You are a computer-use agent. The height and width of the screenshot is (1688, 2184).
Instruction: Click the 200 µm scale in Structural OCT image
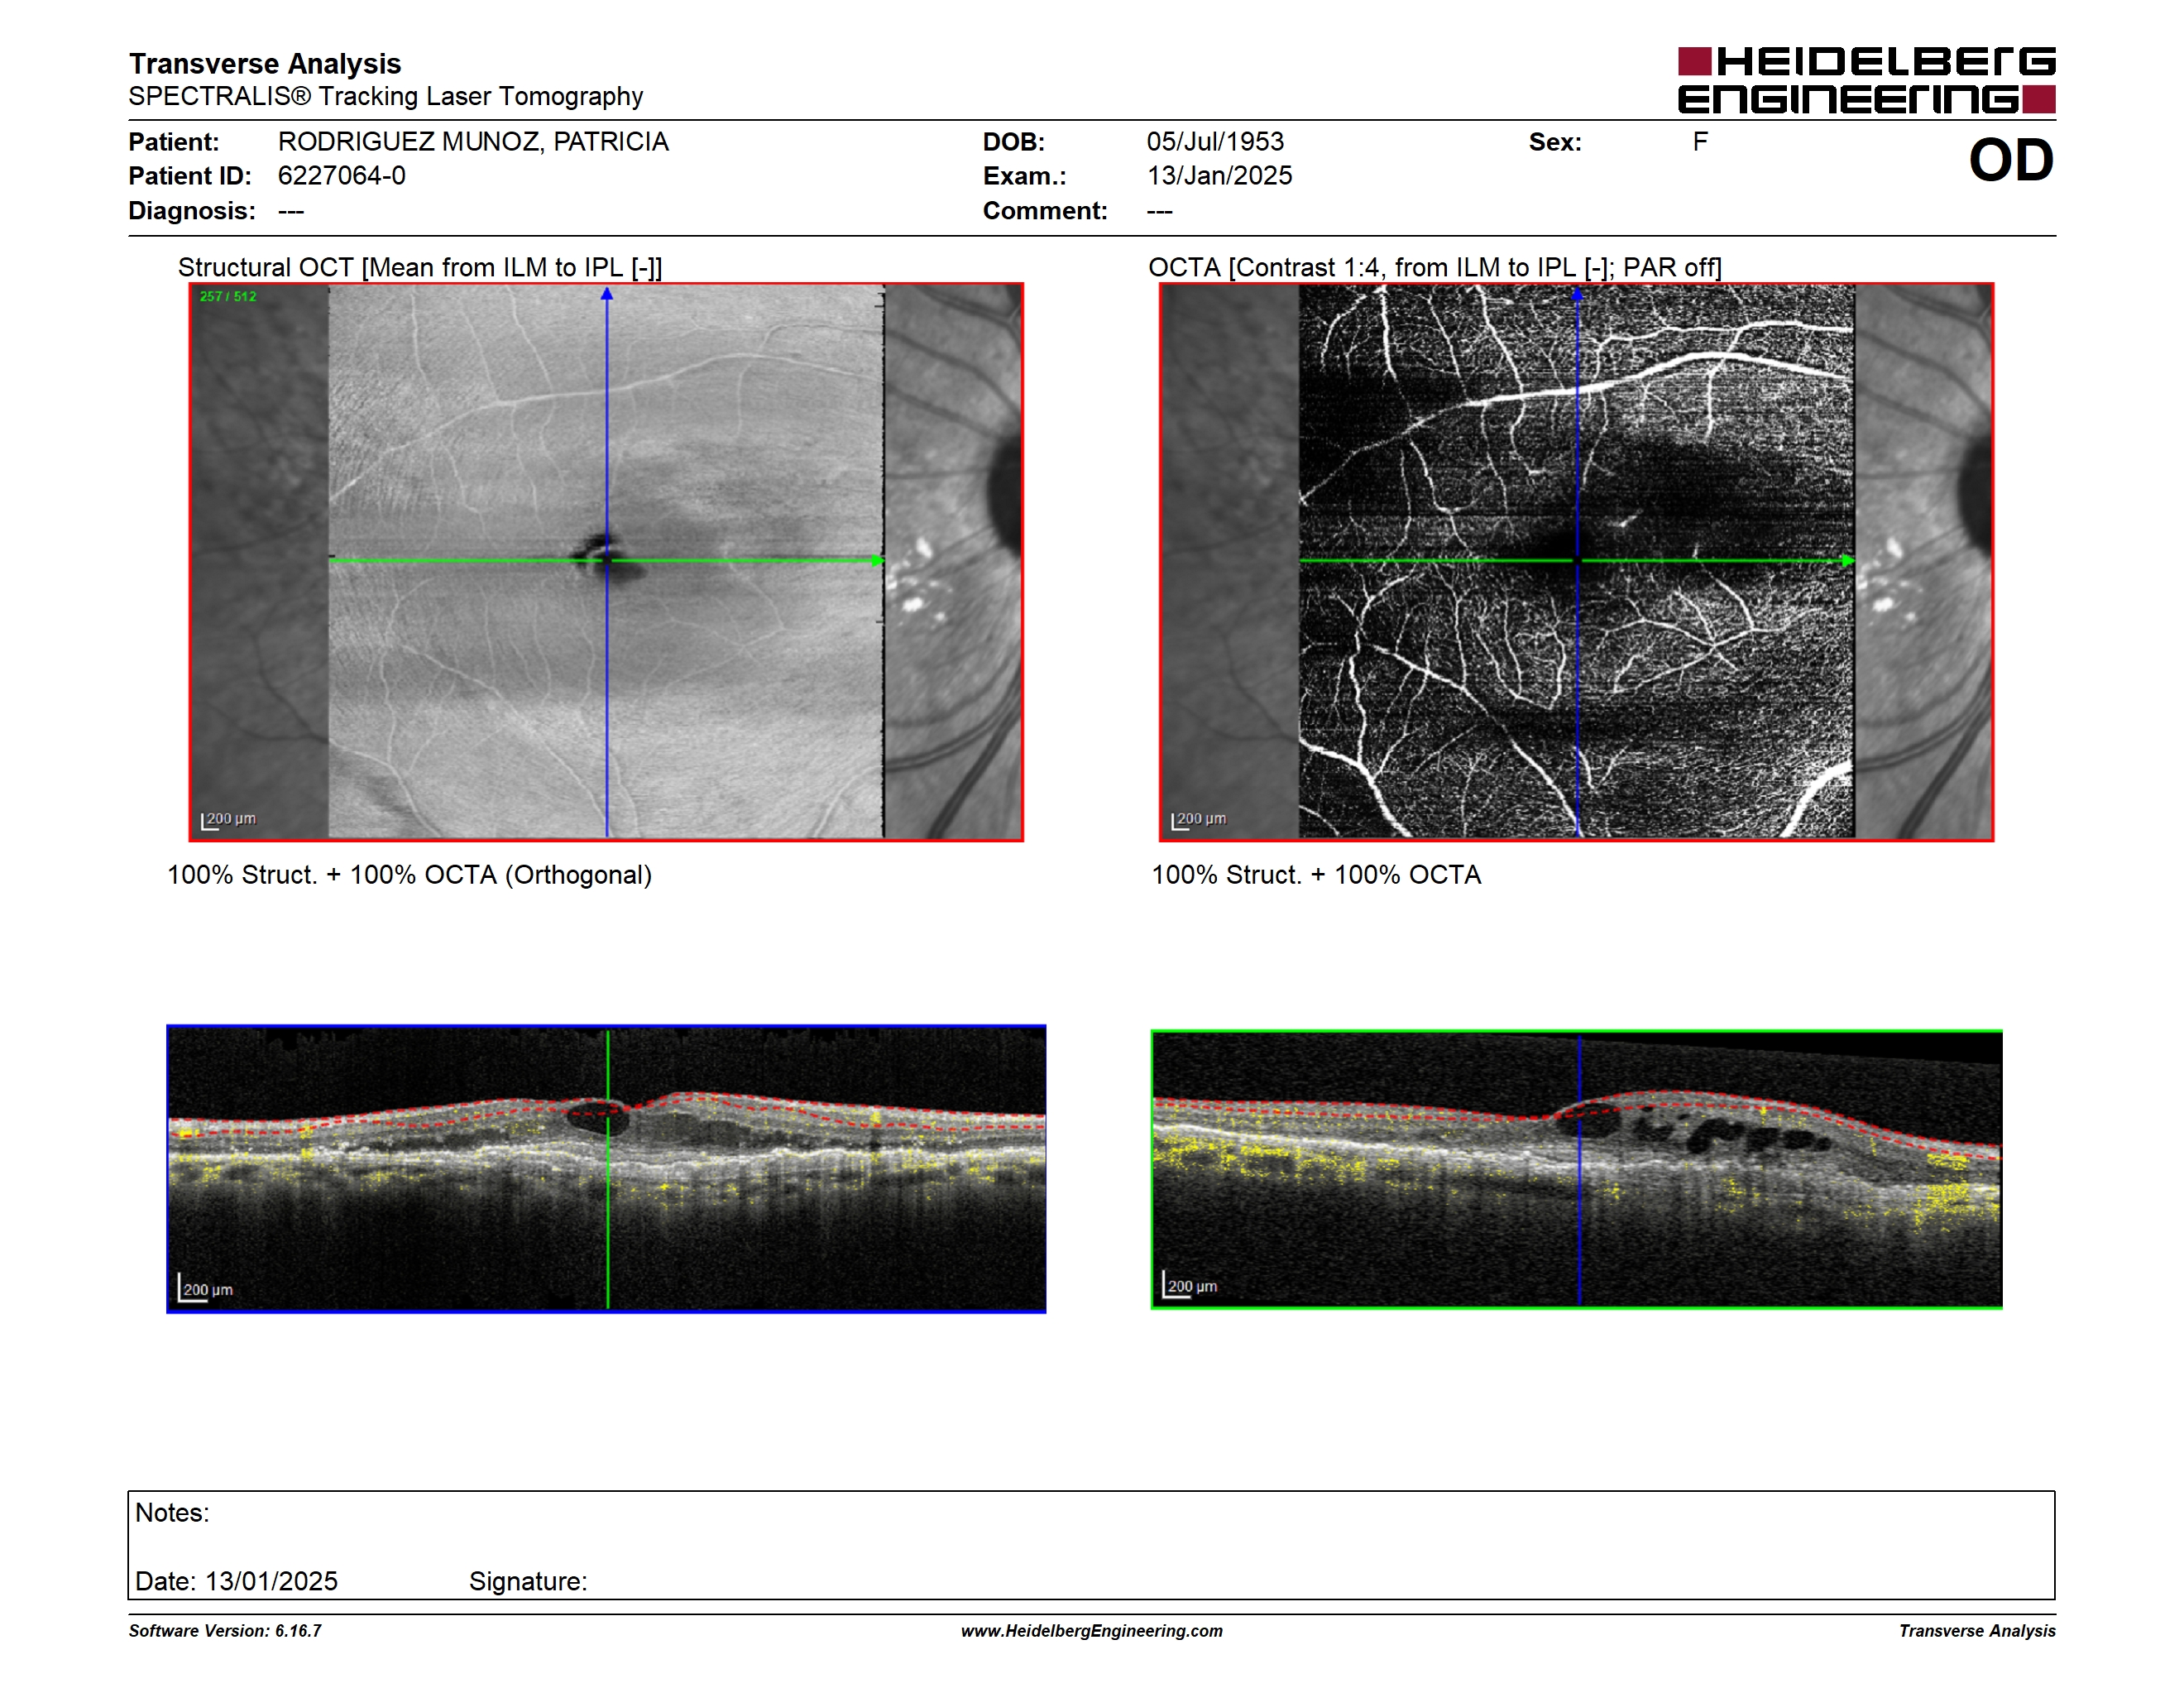229,820
